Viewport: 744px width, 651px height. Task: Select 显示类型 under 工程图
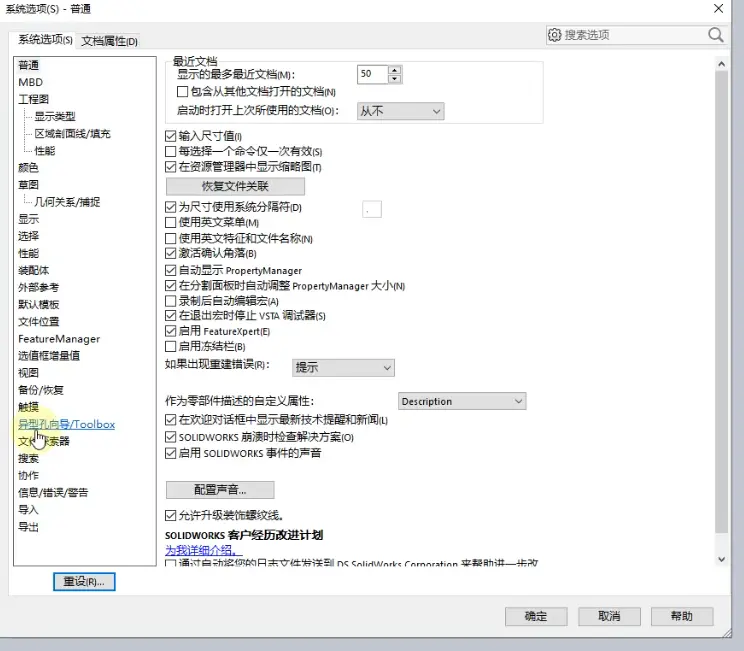(x=55, y=116)
